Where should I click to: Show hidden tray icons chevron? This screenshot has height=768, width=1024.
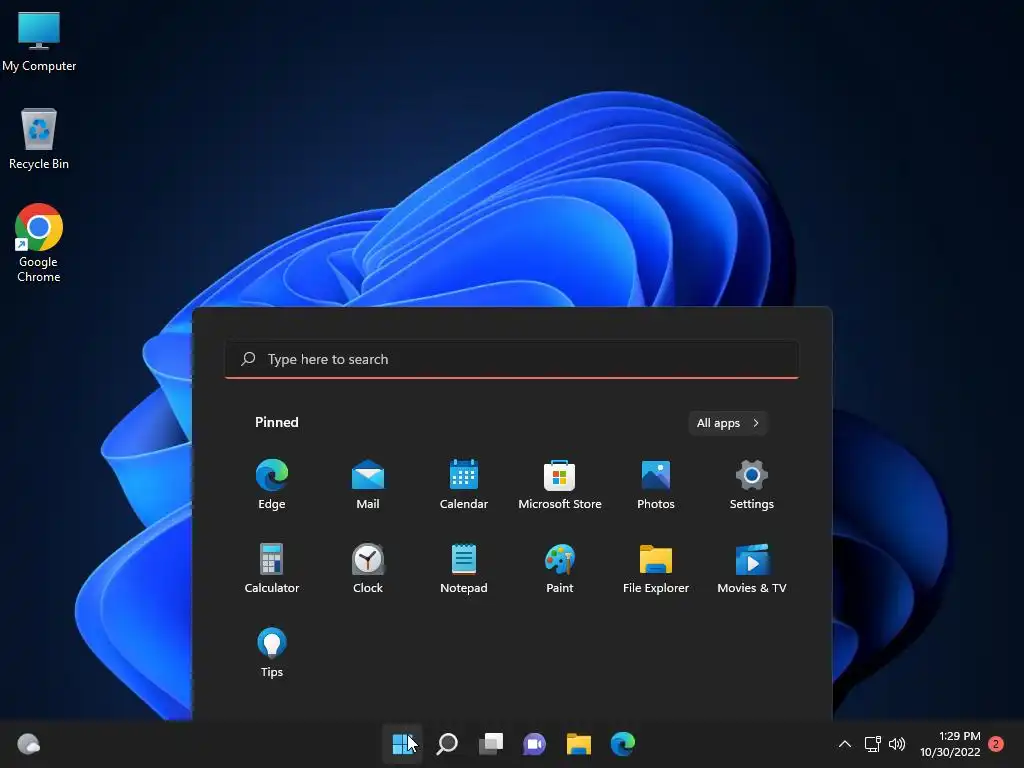coord(844,744)
